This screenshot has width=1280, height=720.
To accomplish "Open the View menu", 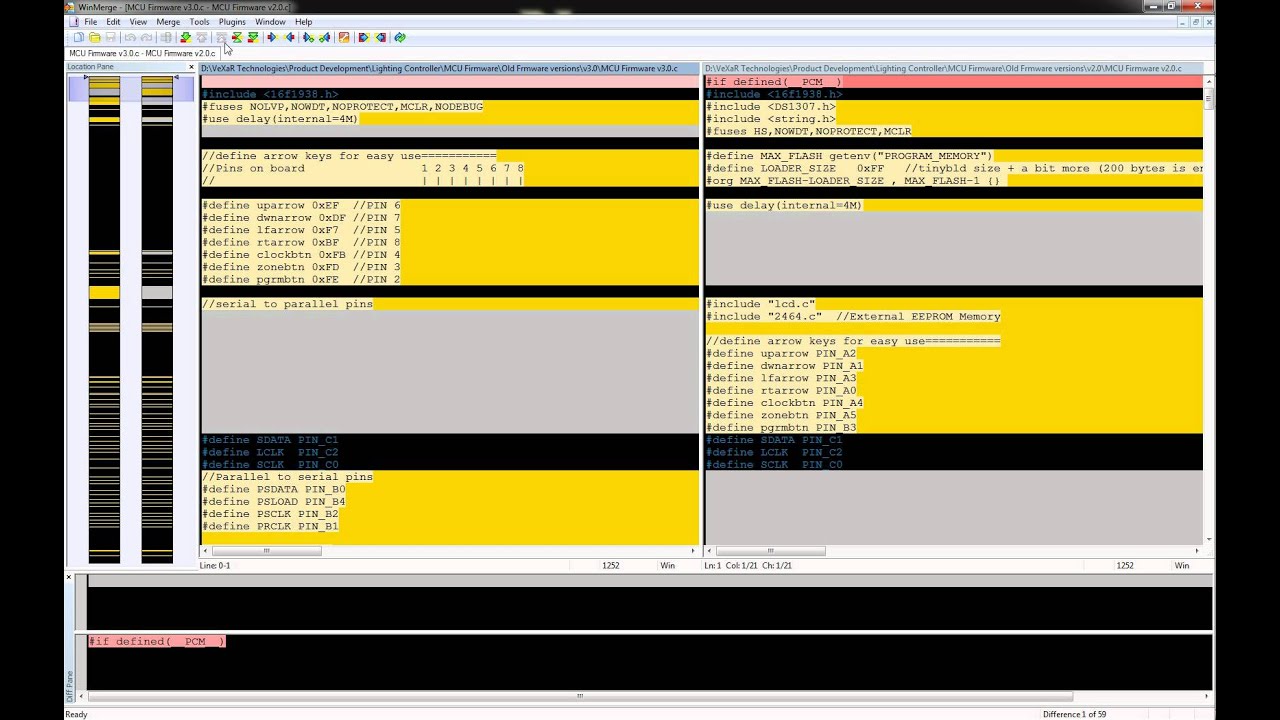I will 138,22.
